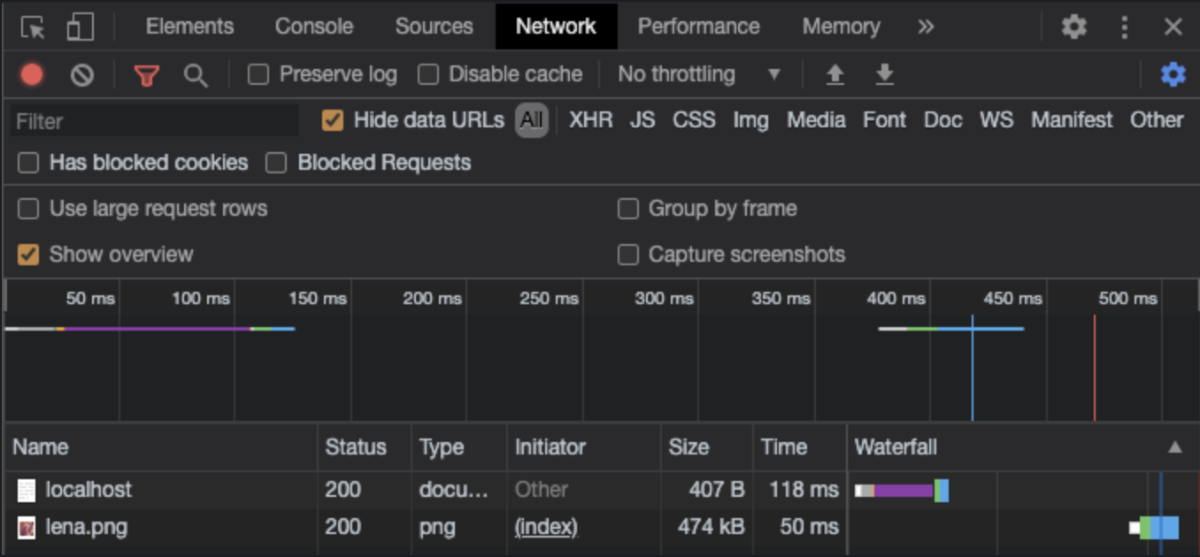Viewport: 1200px width, 557px height.
Task: Filter requests by XHR type
Action: coord(590,121)
